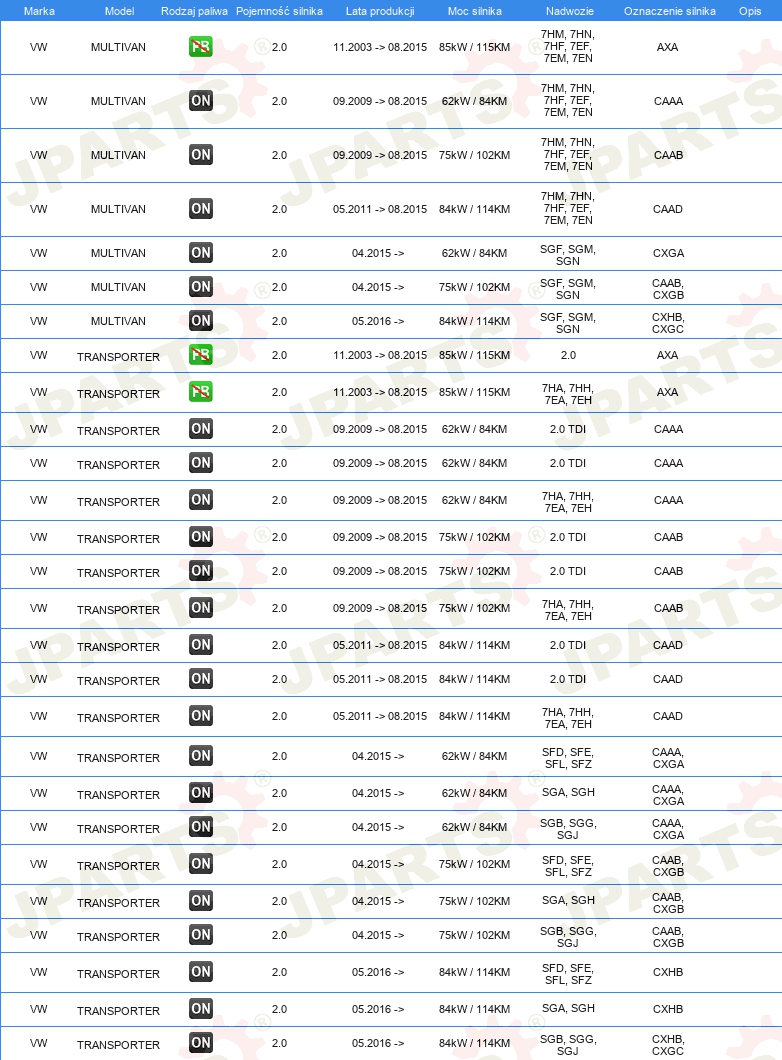Viewport: 782px width, 1060px height.
Task: Click ON icon in Transporter 84kW SFD, SFE row
Action: coord(201,972)
